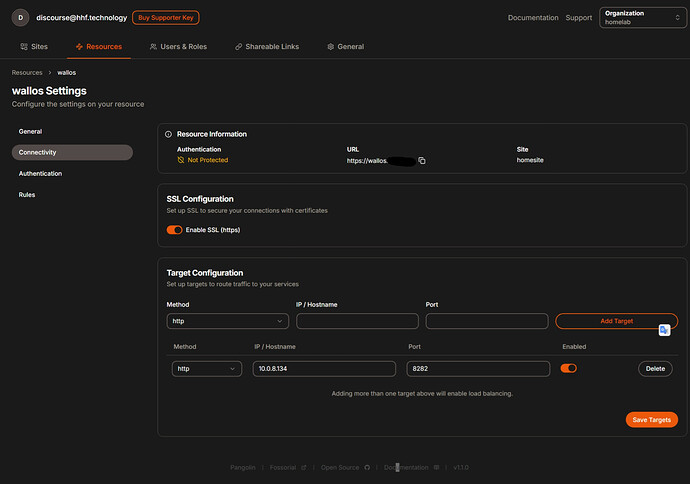
Task: Click the General gear icon
Action: pyautogui.click(x=330, y=47)
